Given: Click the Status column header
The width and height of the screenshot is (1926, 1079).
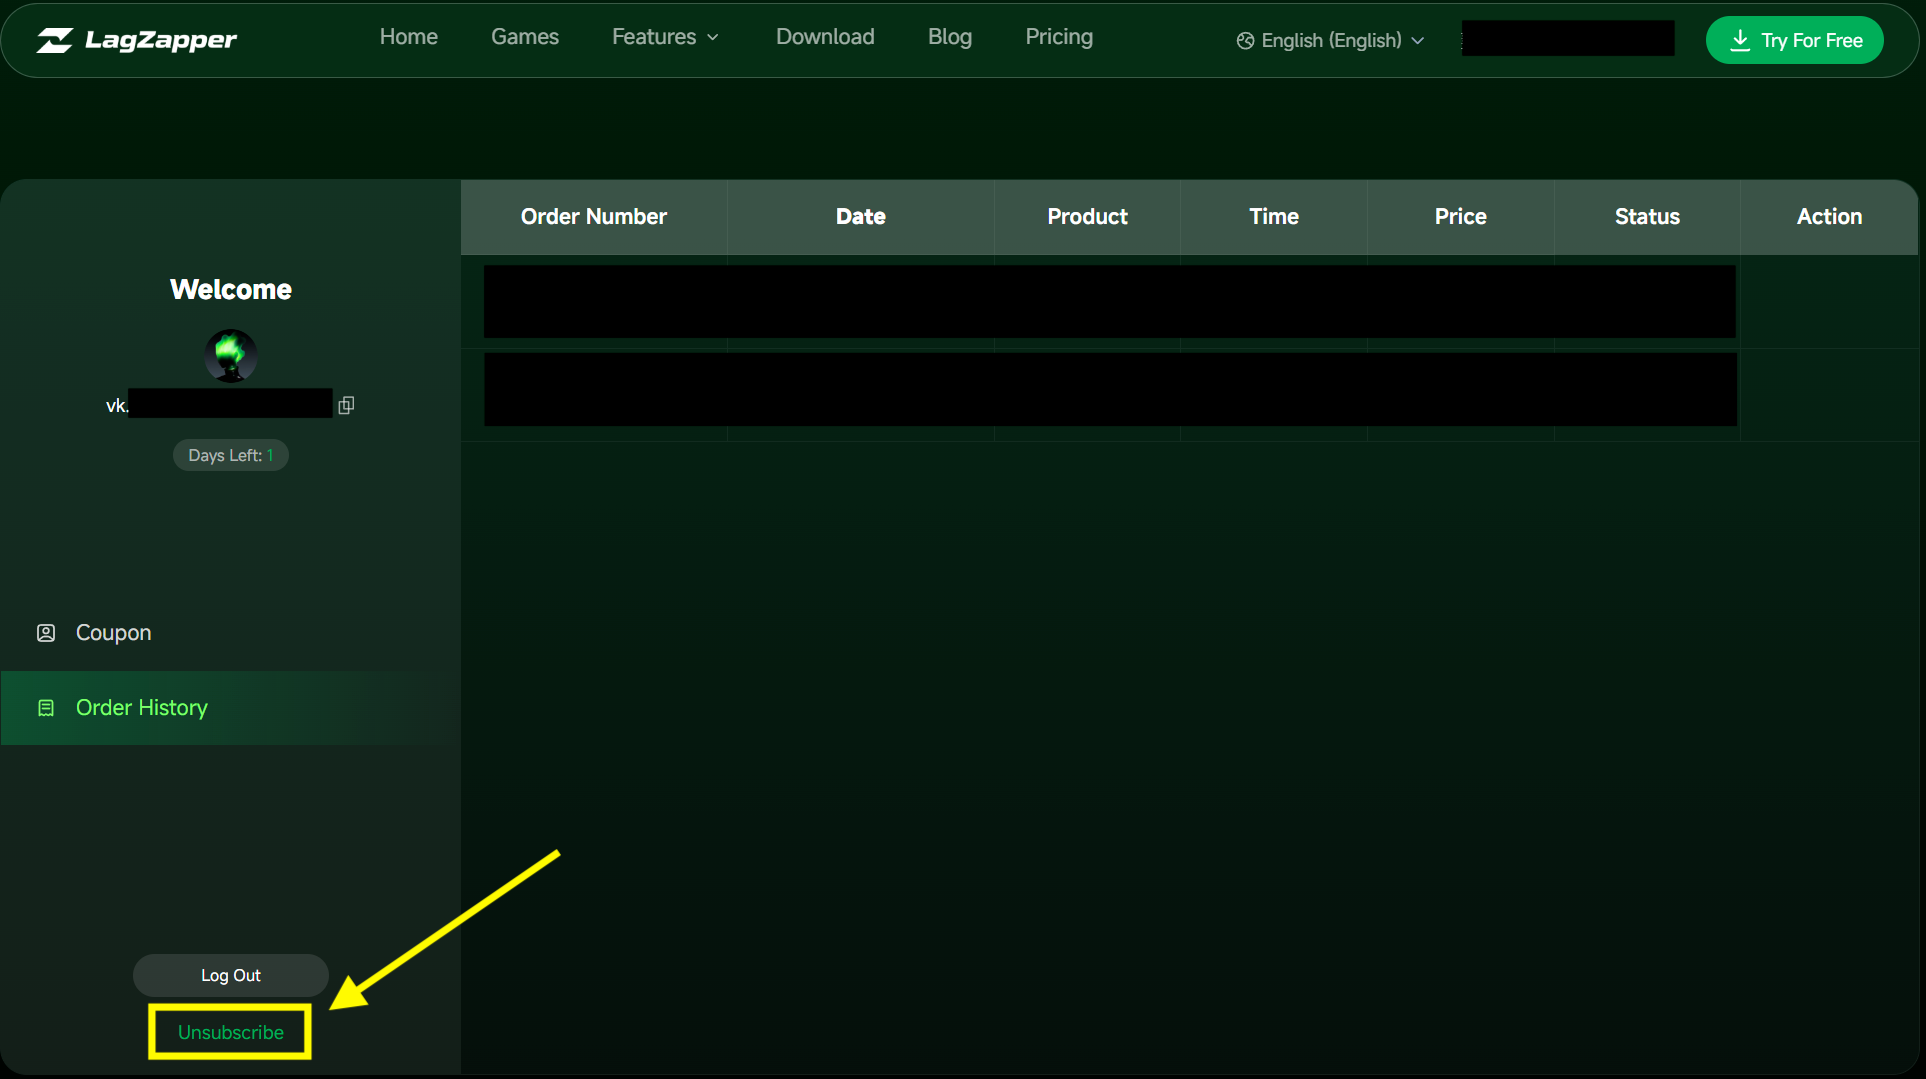Looking at the screenshot, I should (x=1648, y=217).
